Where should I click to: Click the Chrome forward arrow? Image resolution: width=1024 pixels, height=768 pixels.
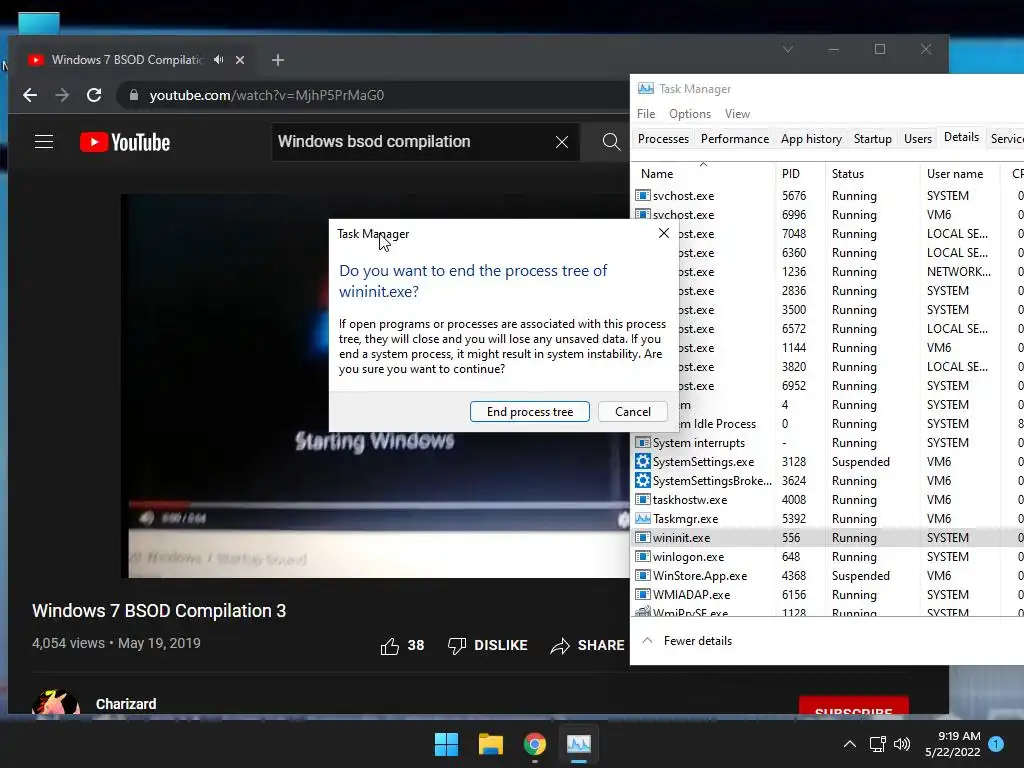[62, 95]
